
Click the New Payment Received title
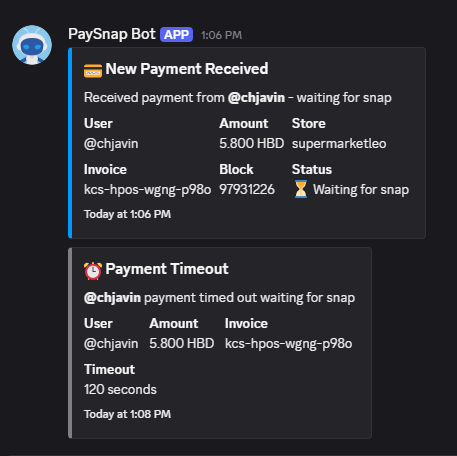pyautogui.click(x=187, y=69)
